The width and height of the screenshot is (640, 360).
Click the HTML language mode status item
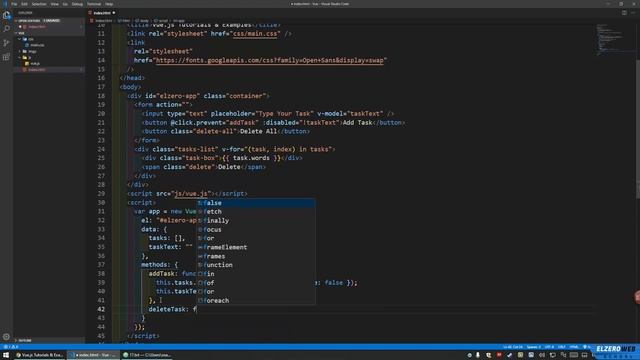coord(574,347)
